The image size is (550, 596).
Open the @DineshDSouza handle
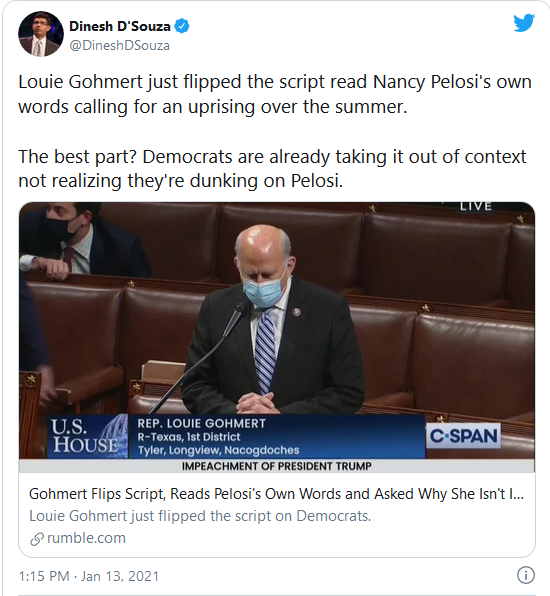tap(119, 46)
